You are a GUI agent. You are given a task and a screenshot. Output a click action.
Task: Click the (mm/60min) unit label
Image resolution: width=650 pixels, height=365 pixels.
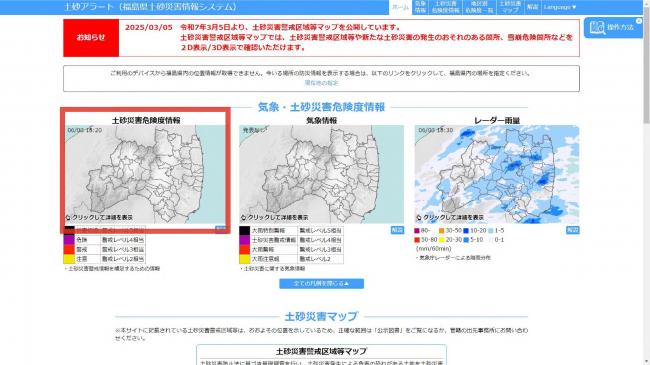434,249
